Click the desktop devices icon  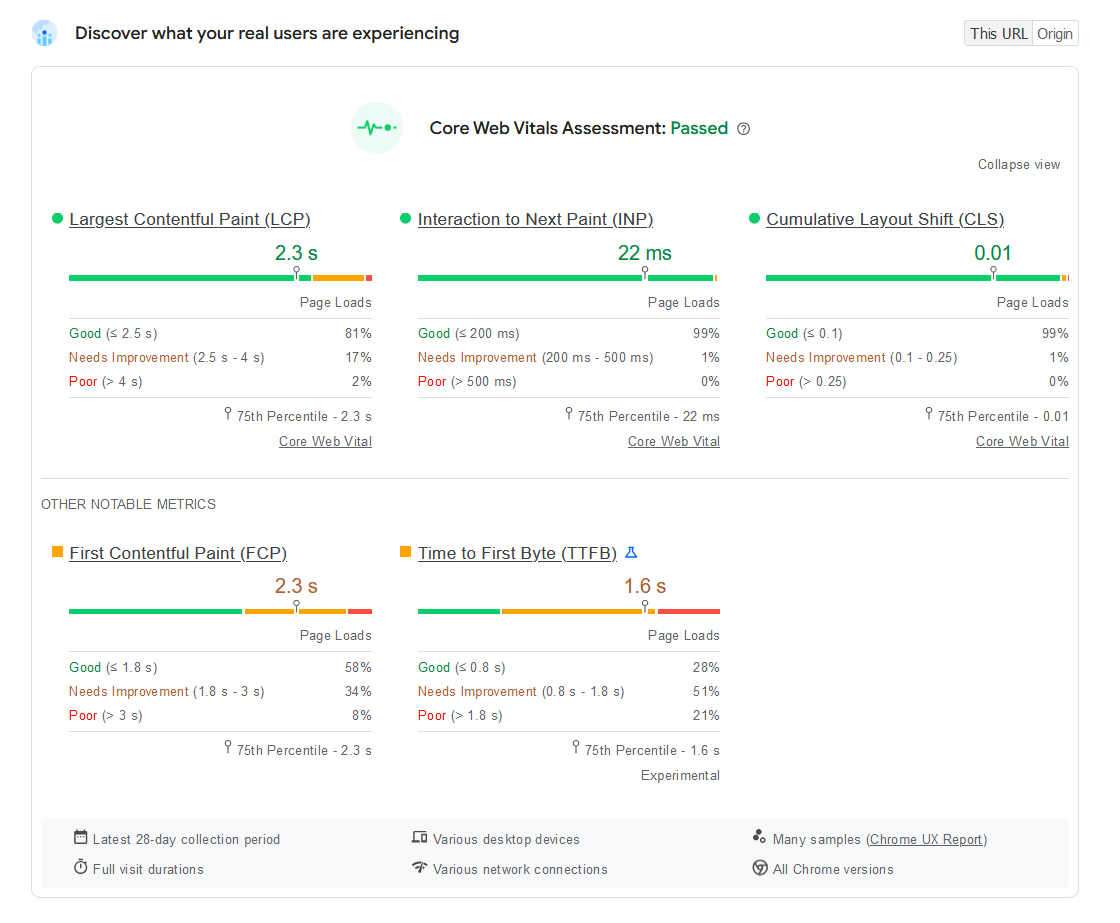[x=420, y=838]
